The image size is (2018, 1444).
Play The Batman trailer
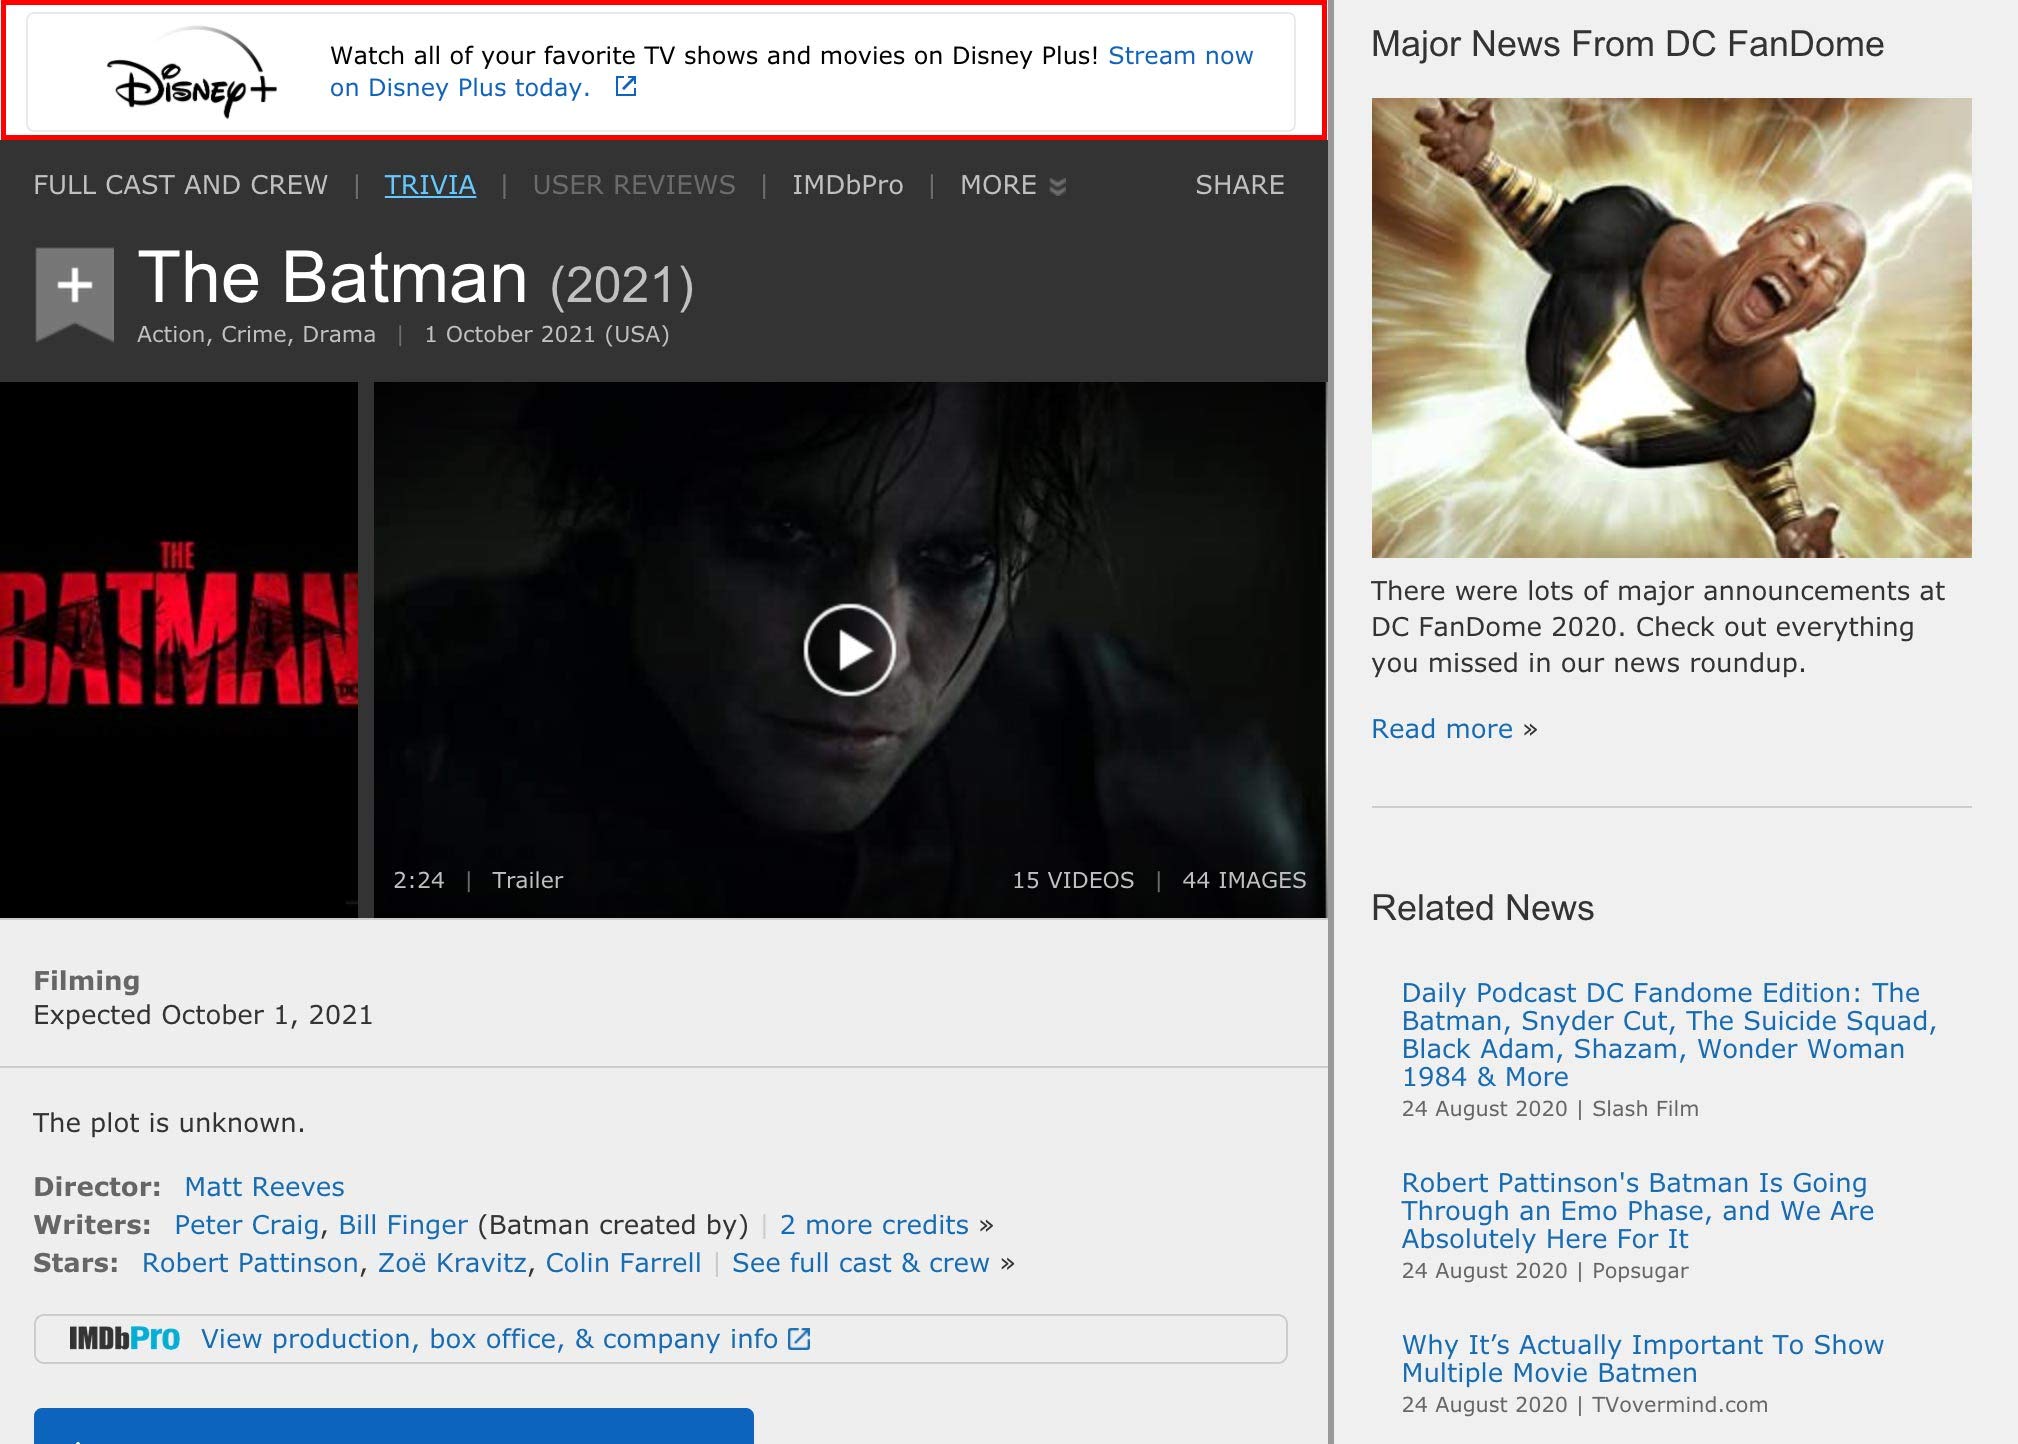849,650
